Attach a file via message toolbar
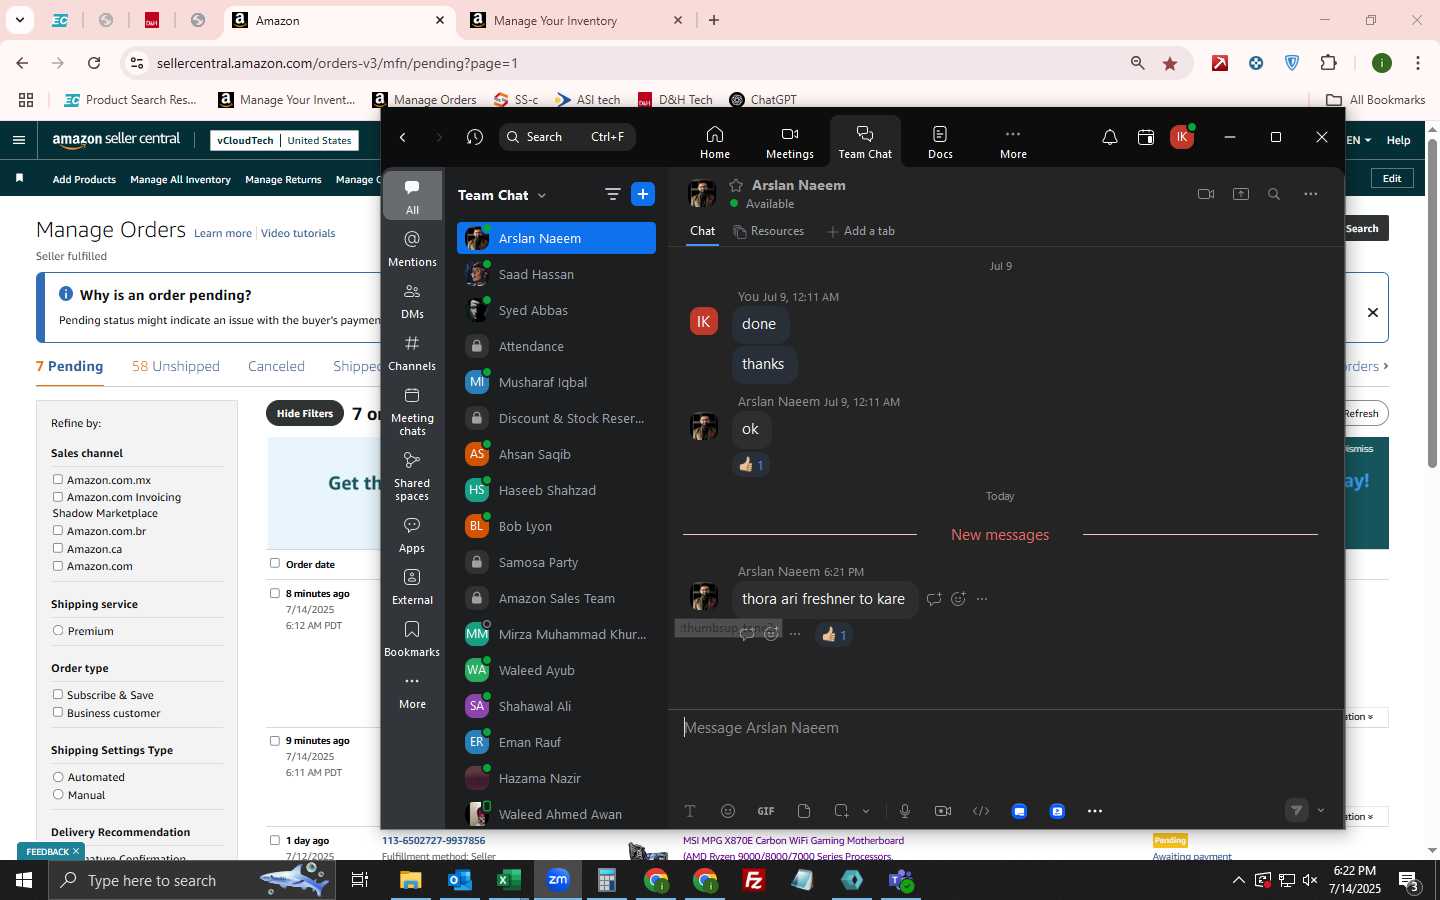The width and height of the screenshot is (1440, 900). [x=804, y=811]
